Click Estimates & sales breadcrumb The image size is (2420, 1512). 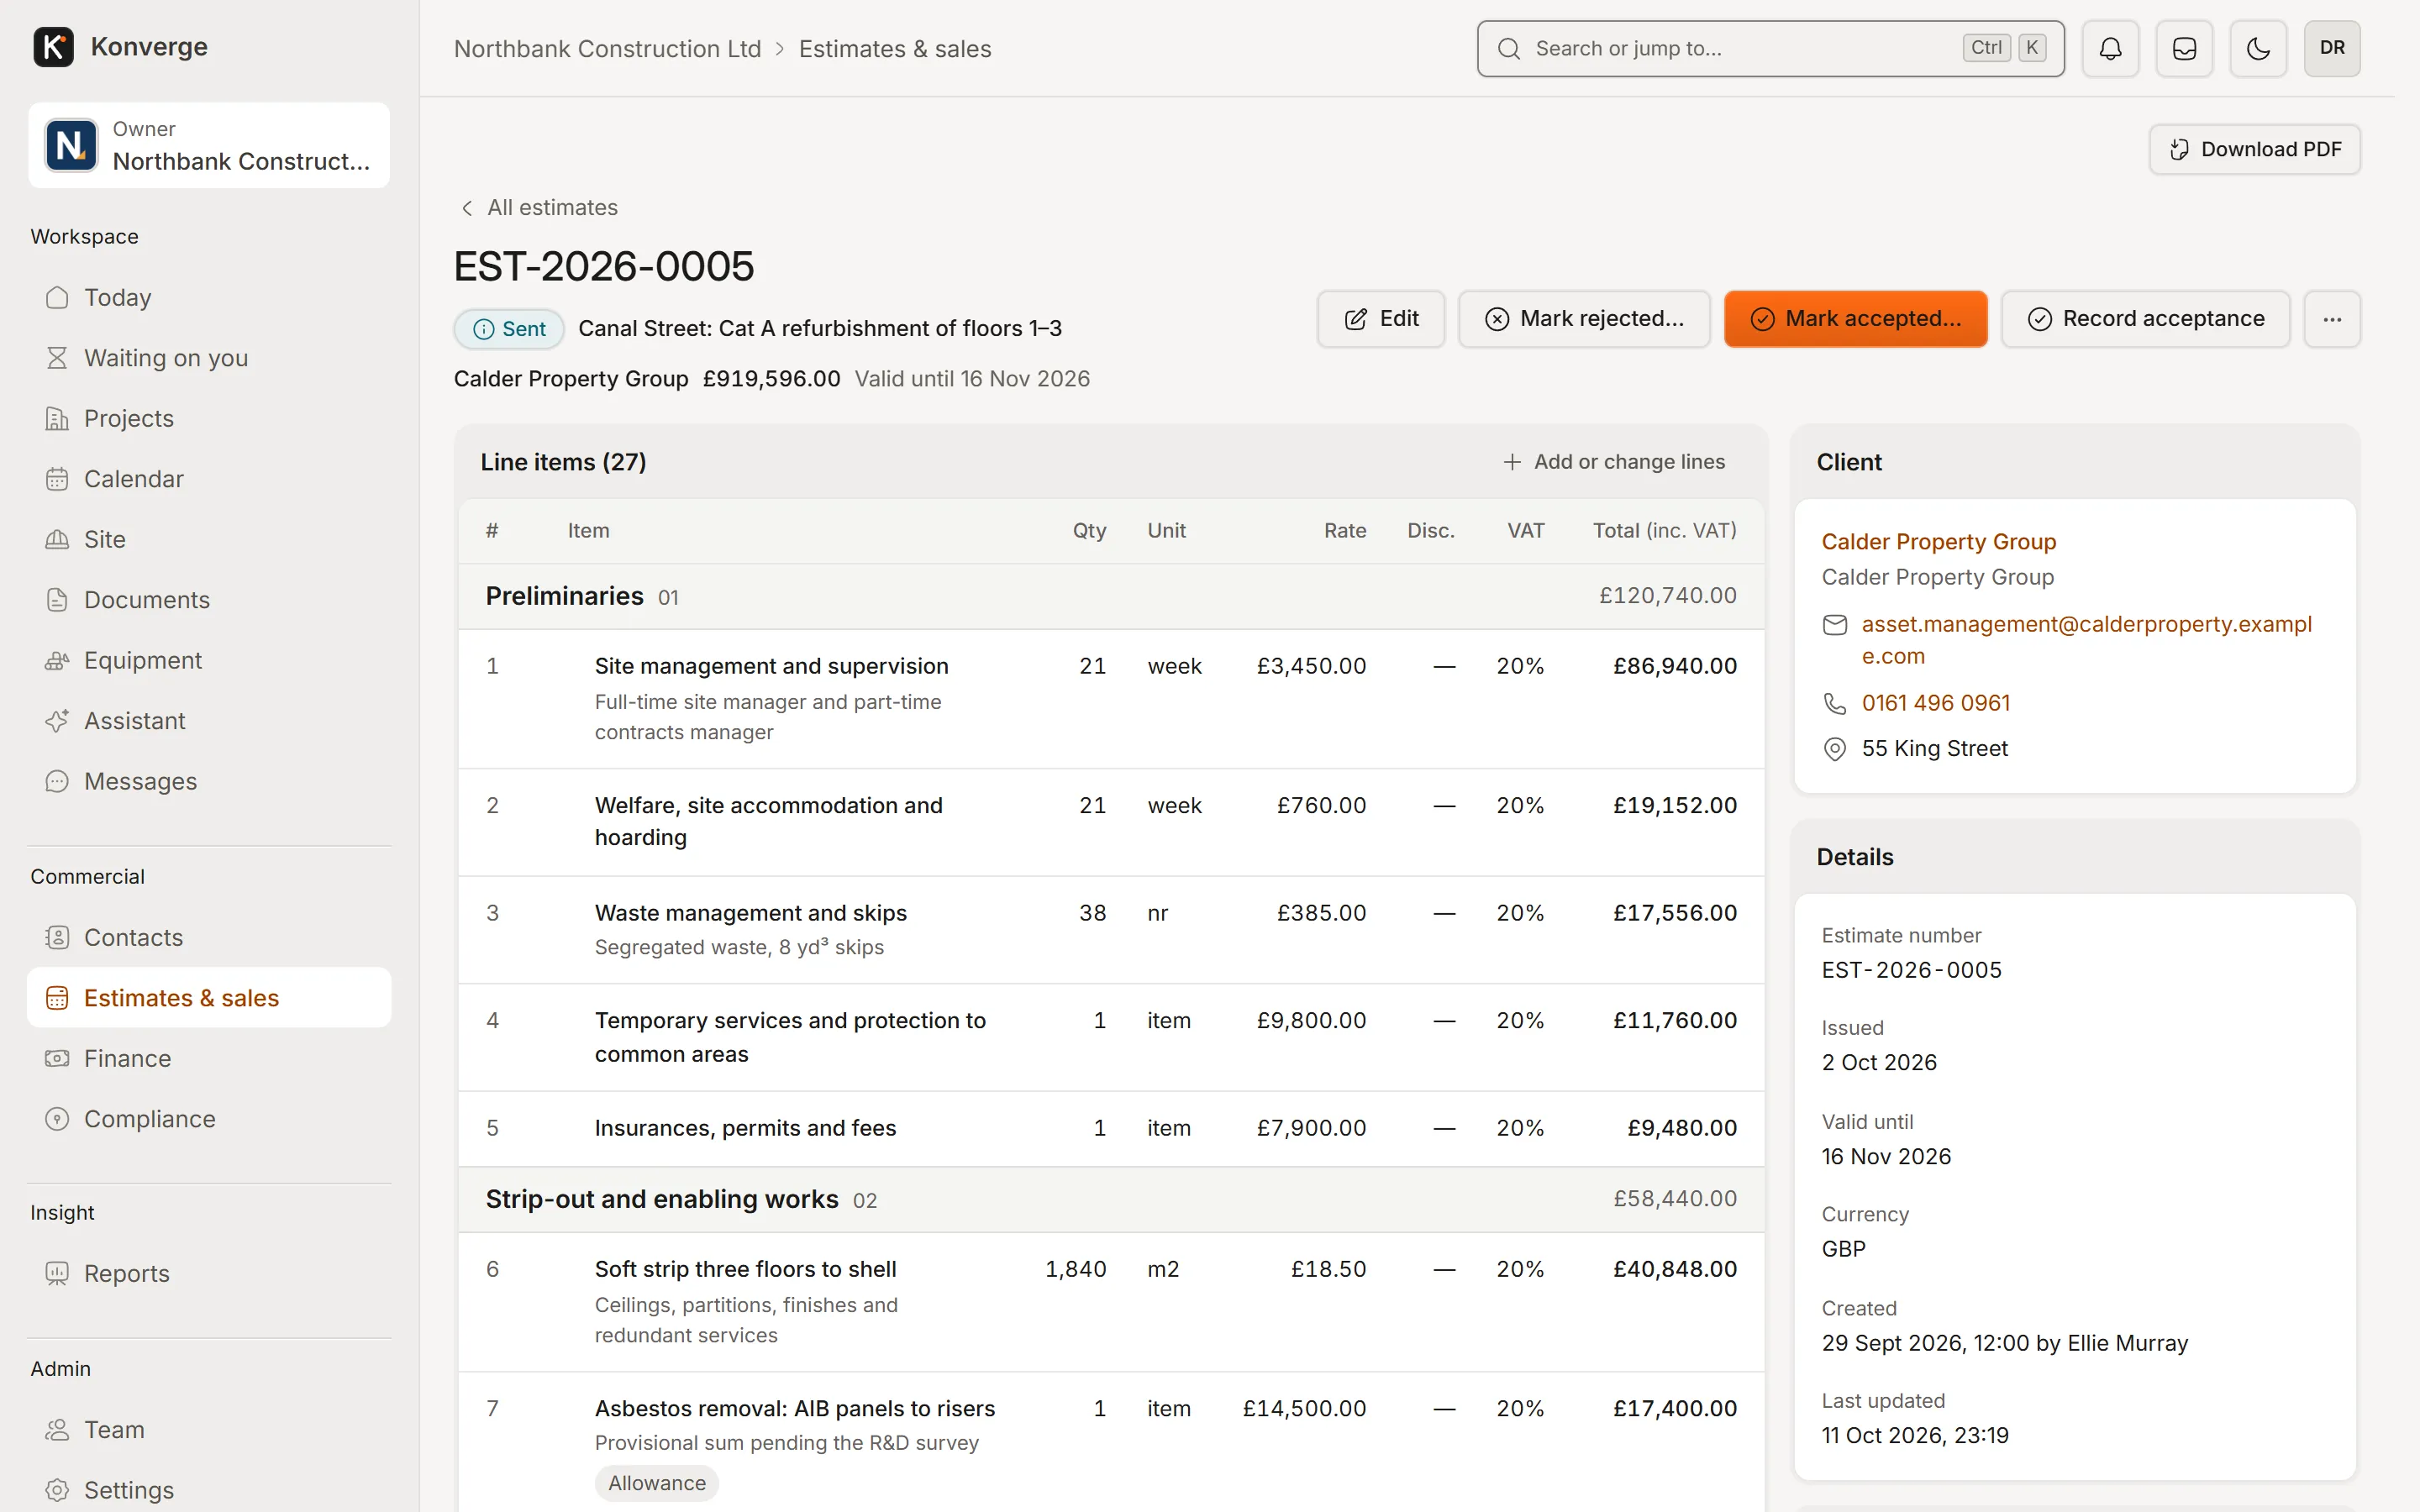pos(895,49)
